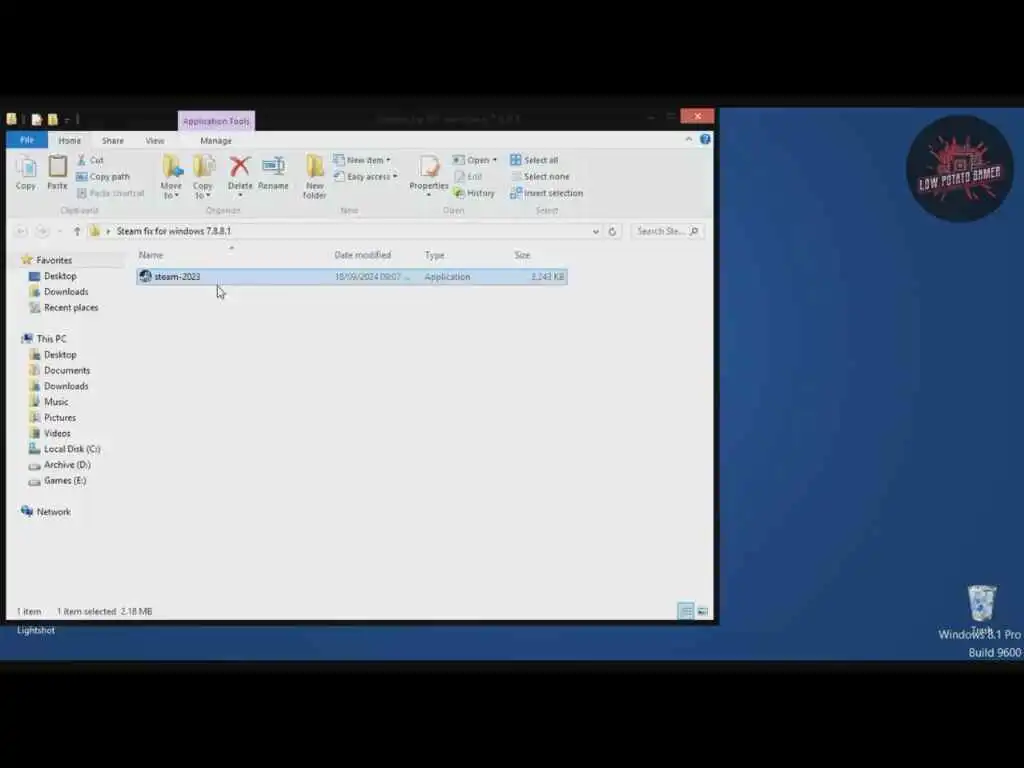Viewport: 1024px width, 768px height.
Task: Click the Delete red X icon
Action: [240, 167]
